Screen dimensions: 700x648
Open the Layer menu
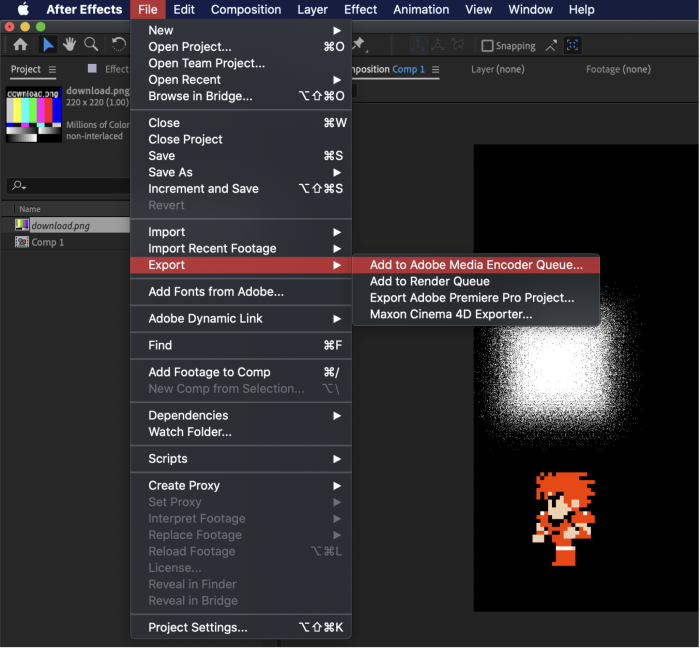coord(312,9)
